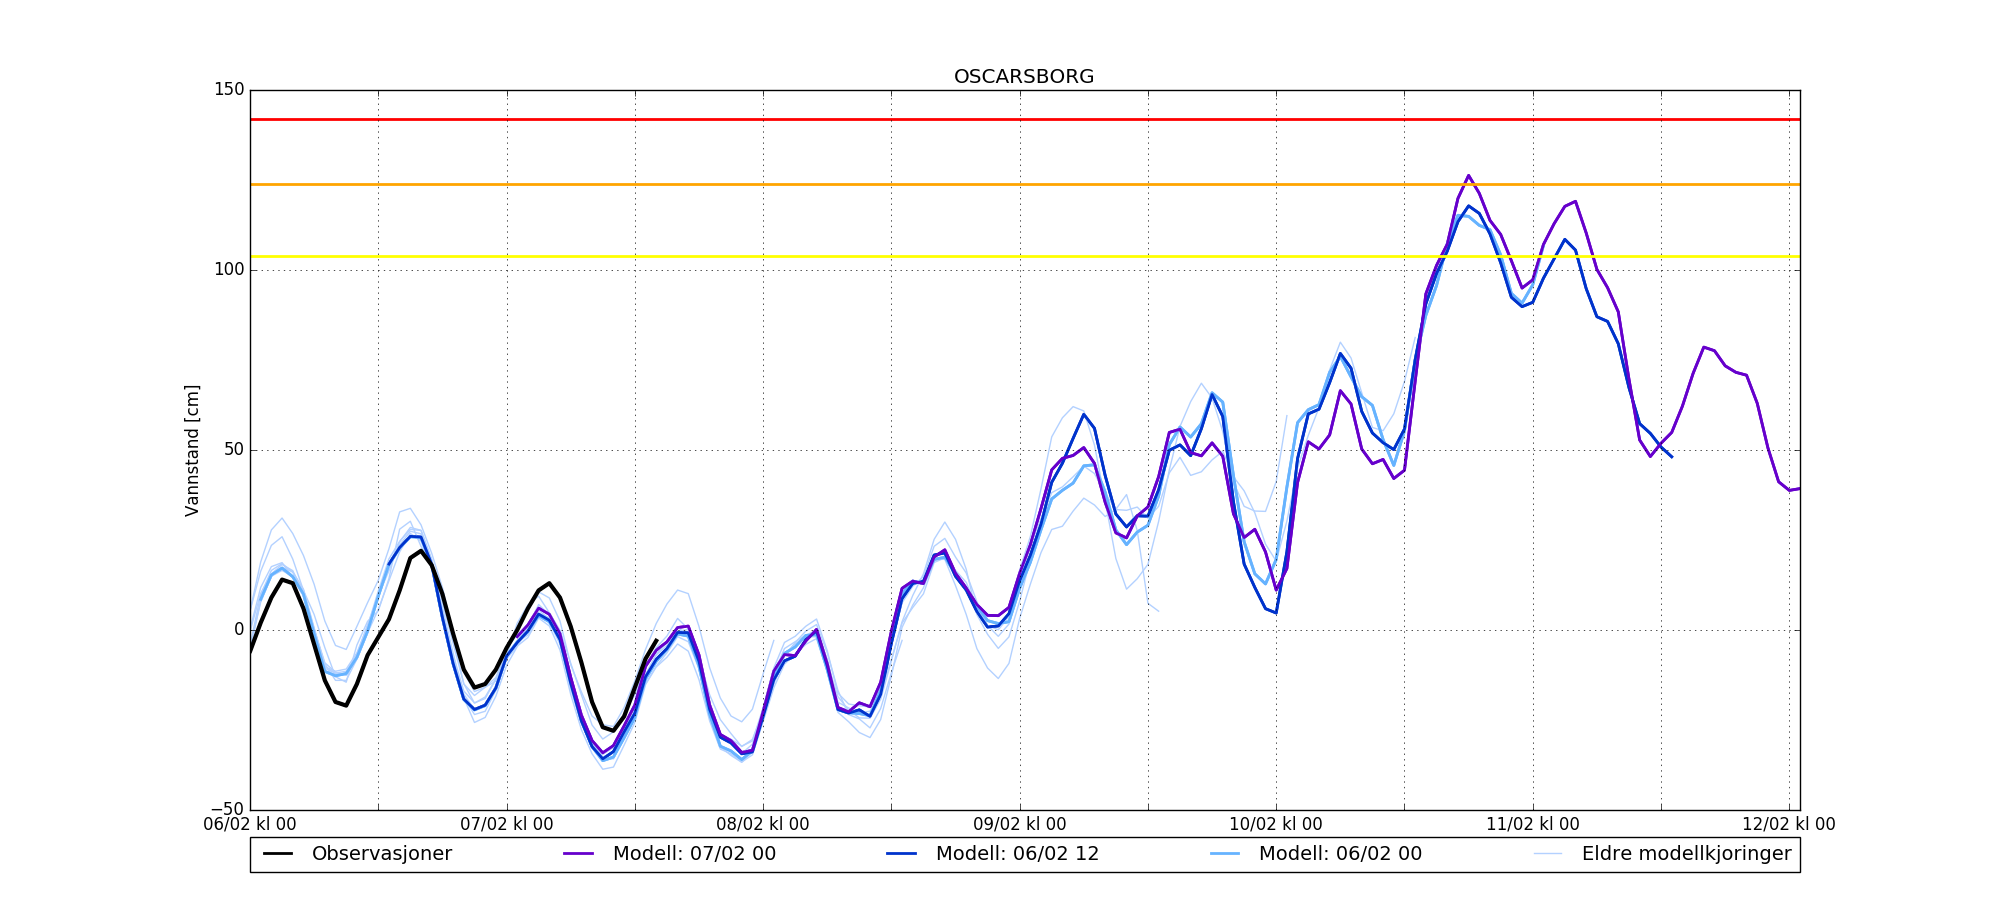2000x900 pixels.
Task: Click the 06/02 kl 00 x-axis tick label
Action: (250, 824)
